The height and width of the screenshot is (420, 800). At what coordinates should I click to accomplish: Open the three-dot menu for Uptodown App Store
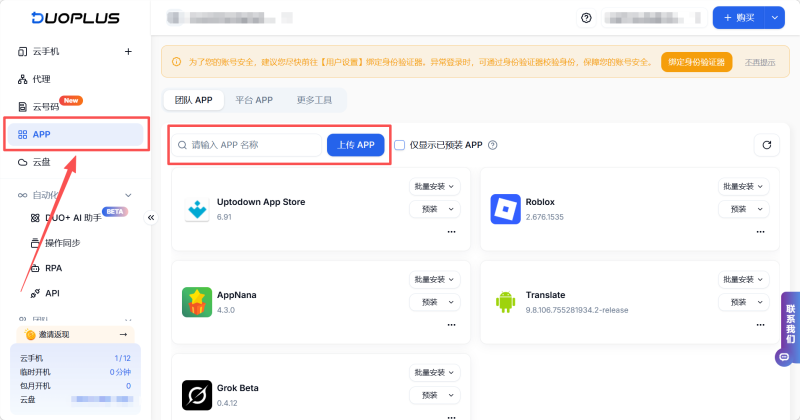click(451, 231)
